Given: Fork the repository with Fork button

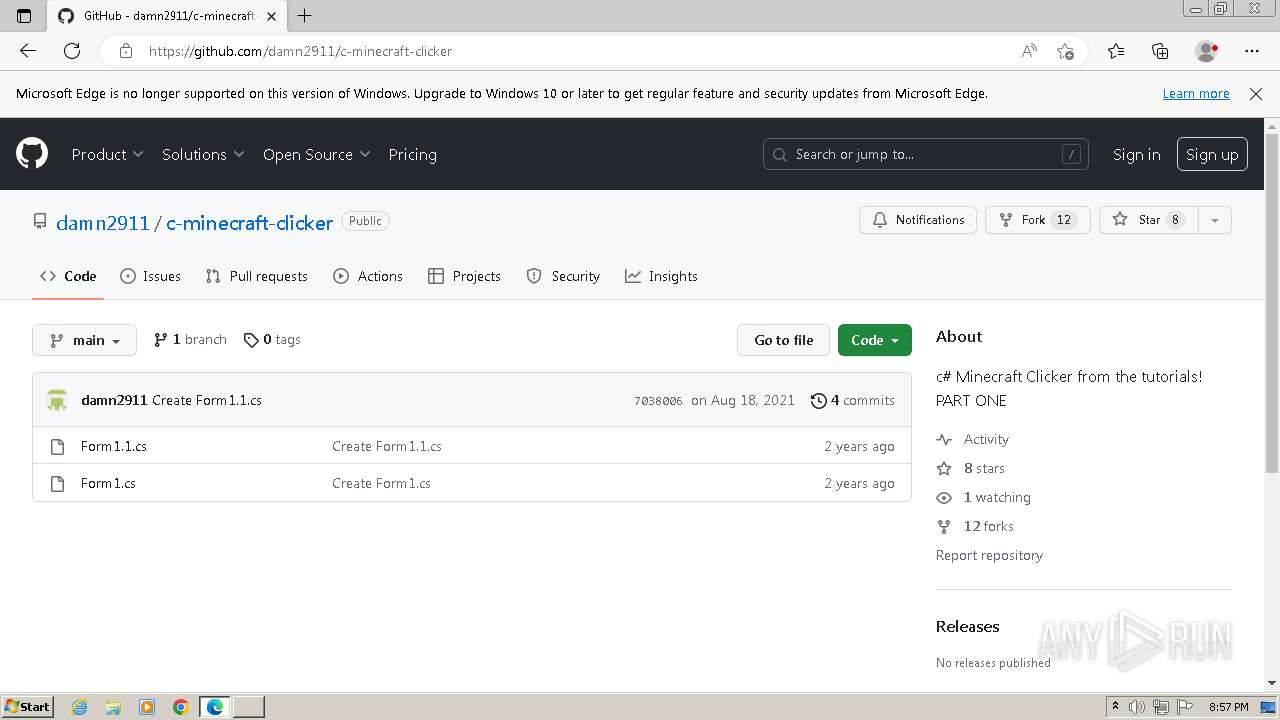Looking at the screenshot, I should point(1038,220).
